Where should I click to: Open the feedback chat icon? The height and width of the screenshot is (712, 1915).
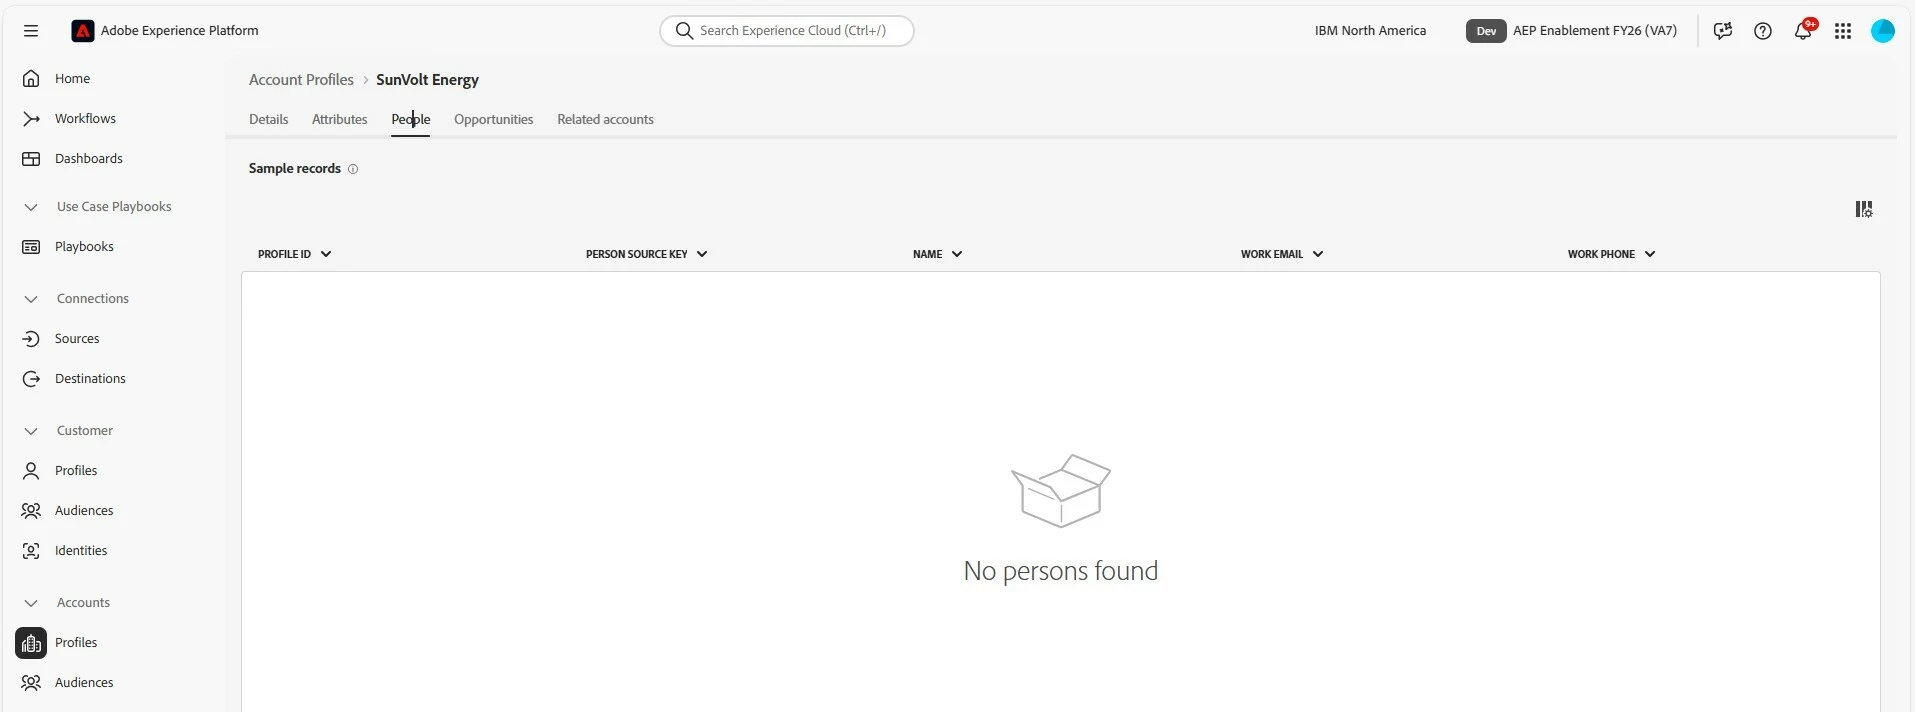[x=1722, y=31]
